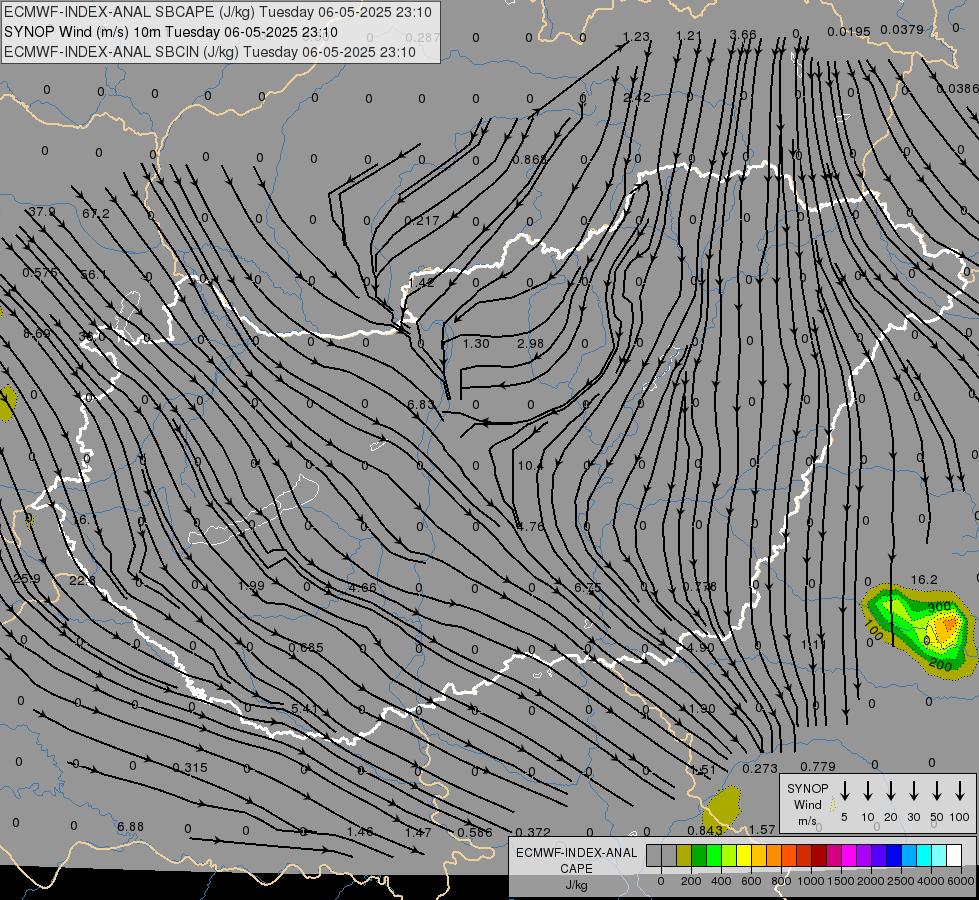This screenshot has width=979, height=900.
Task: Click the 6.83 value on the map
Action: [x=420, y=405]
